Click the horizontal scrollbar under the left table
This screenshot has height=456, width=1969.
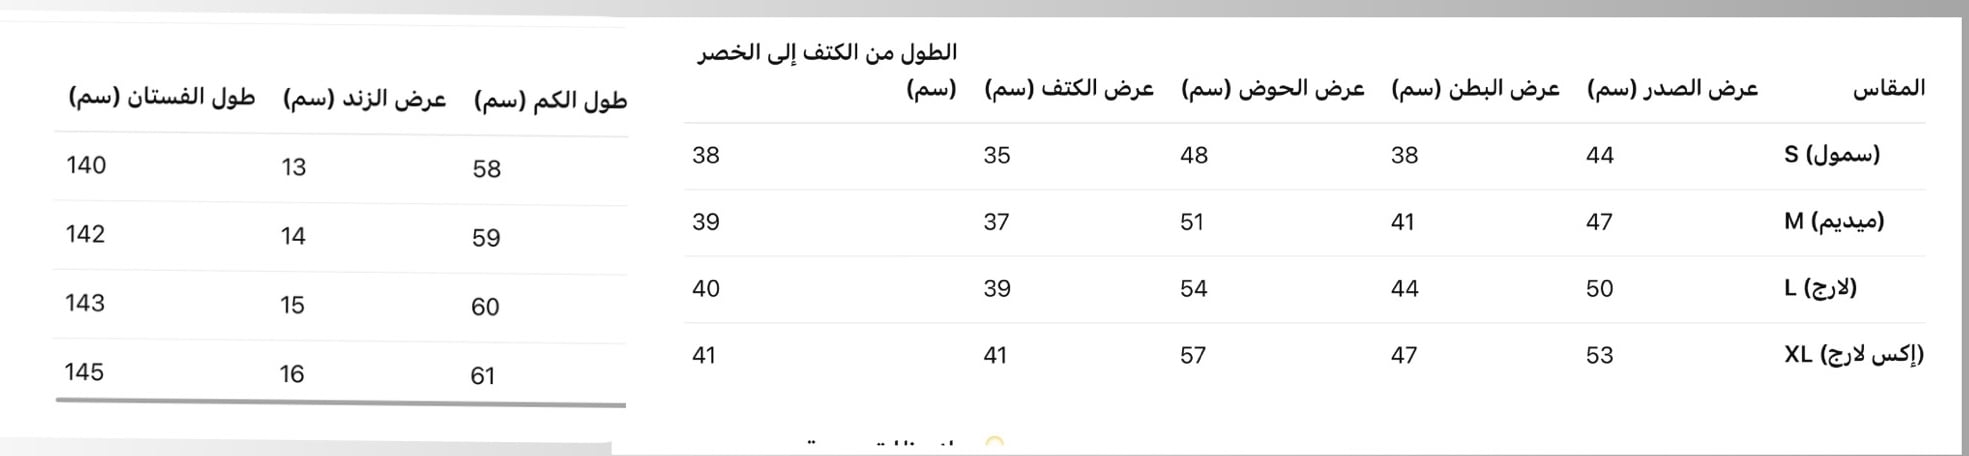click(x=340, y=402)
